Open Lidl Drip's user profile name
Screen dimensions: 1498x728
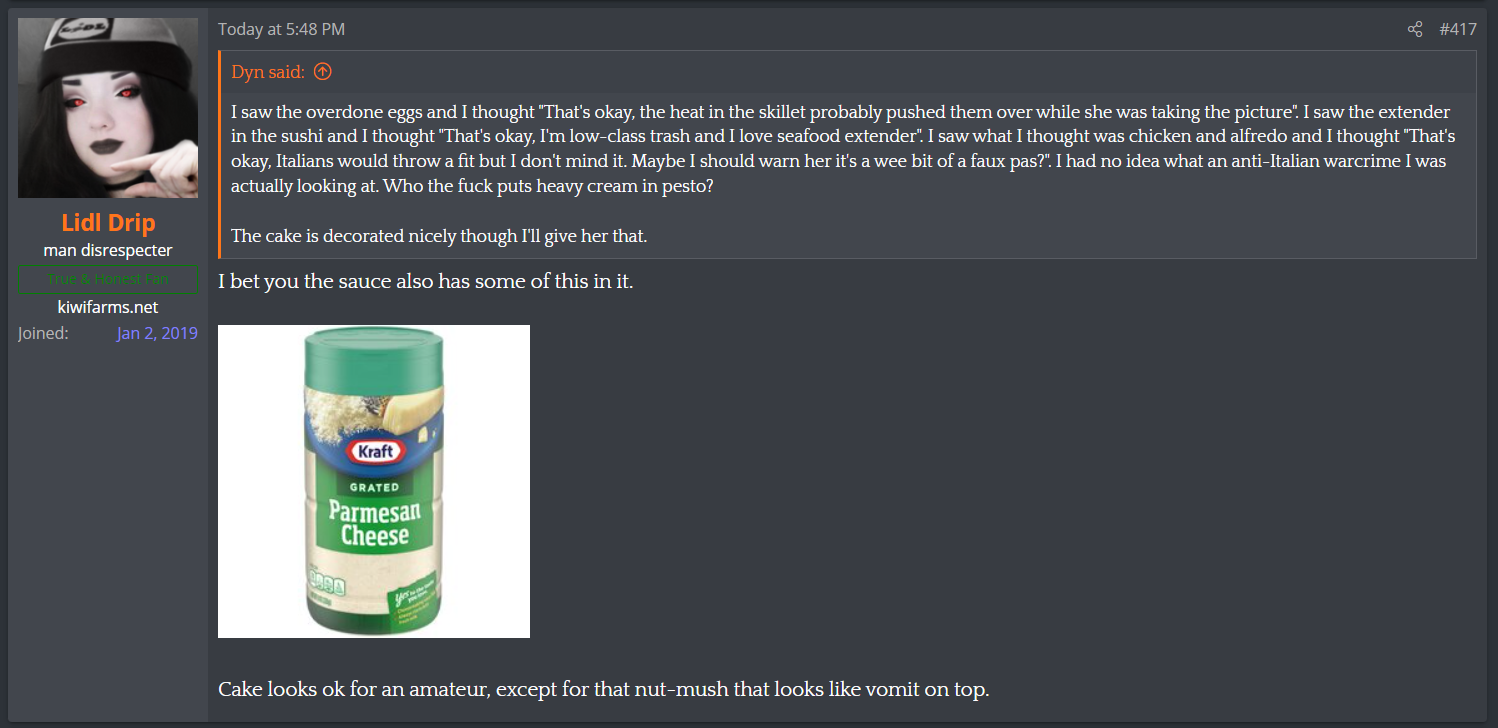tap(108, 222)
